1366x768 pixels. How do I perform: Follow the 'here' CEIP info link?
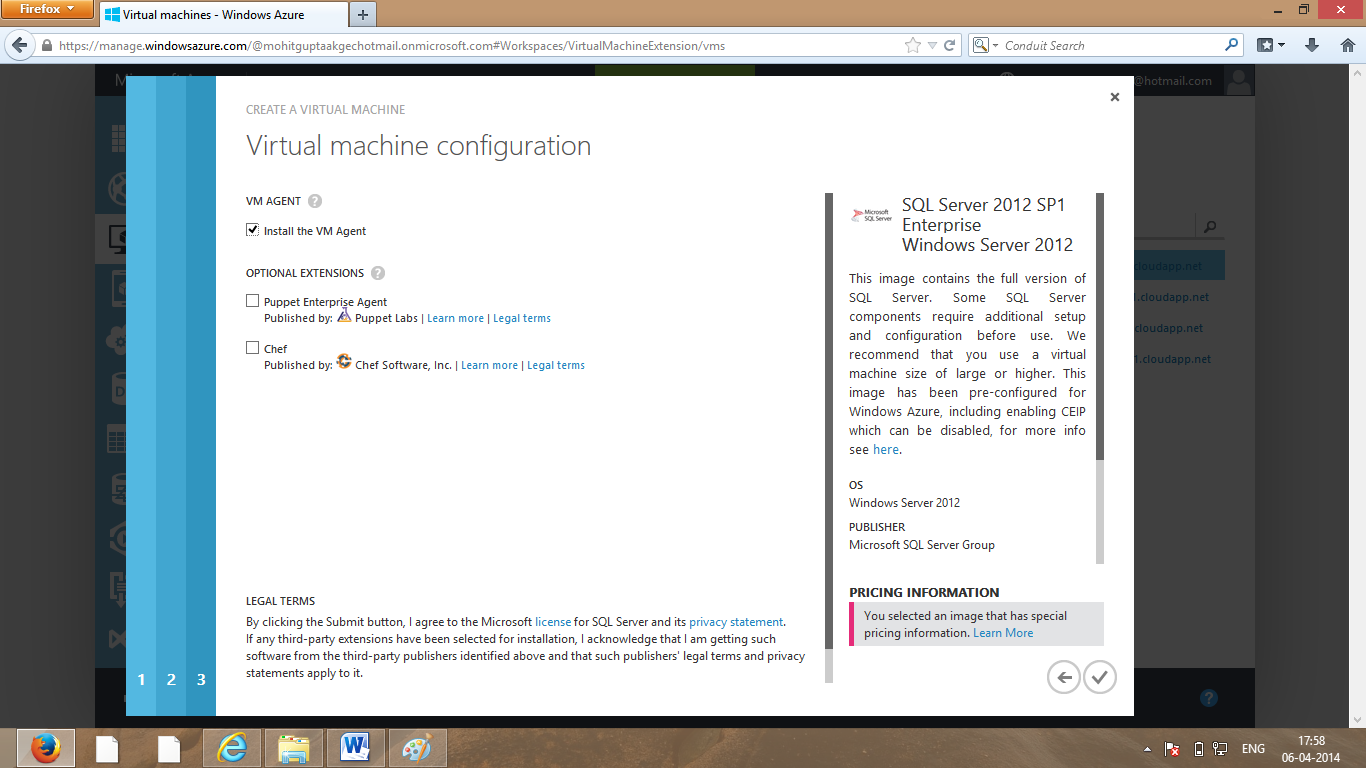click(x=886, y=450)
